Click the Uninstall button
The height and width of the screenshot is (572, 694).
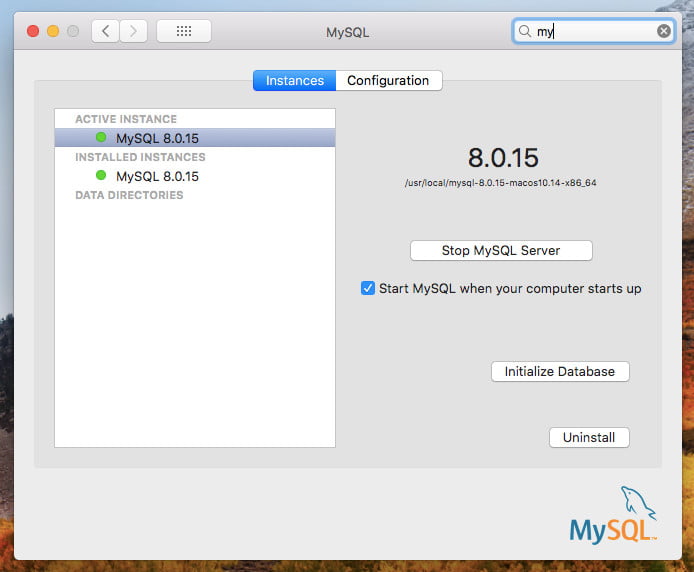tap(589, 437)
